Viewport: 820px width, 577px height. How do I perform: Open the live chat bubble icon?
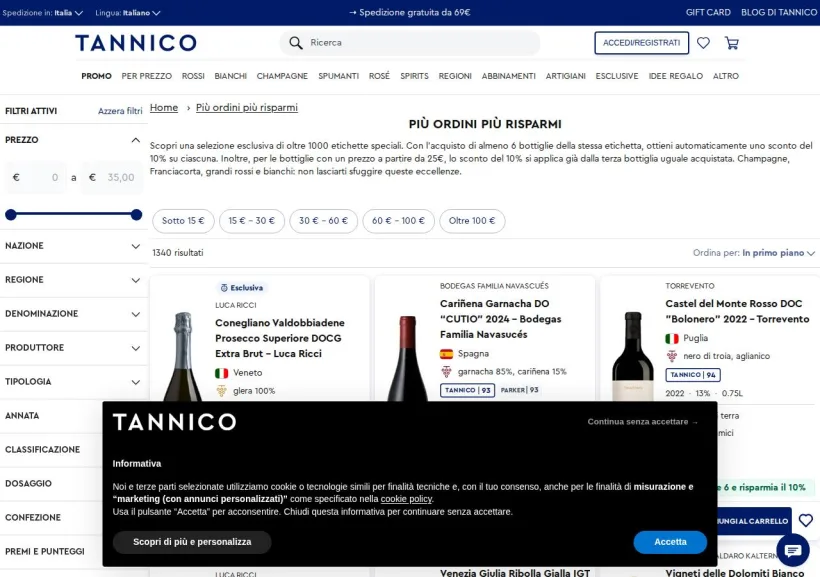793,550
